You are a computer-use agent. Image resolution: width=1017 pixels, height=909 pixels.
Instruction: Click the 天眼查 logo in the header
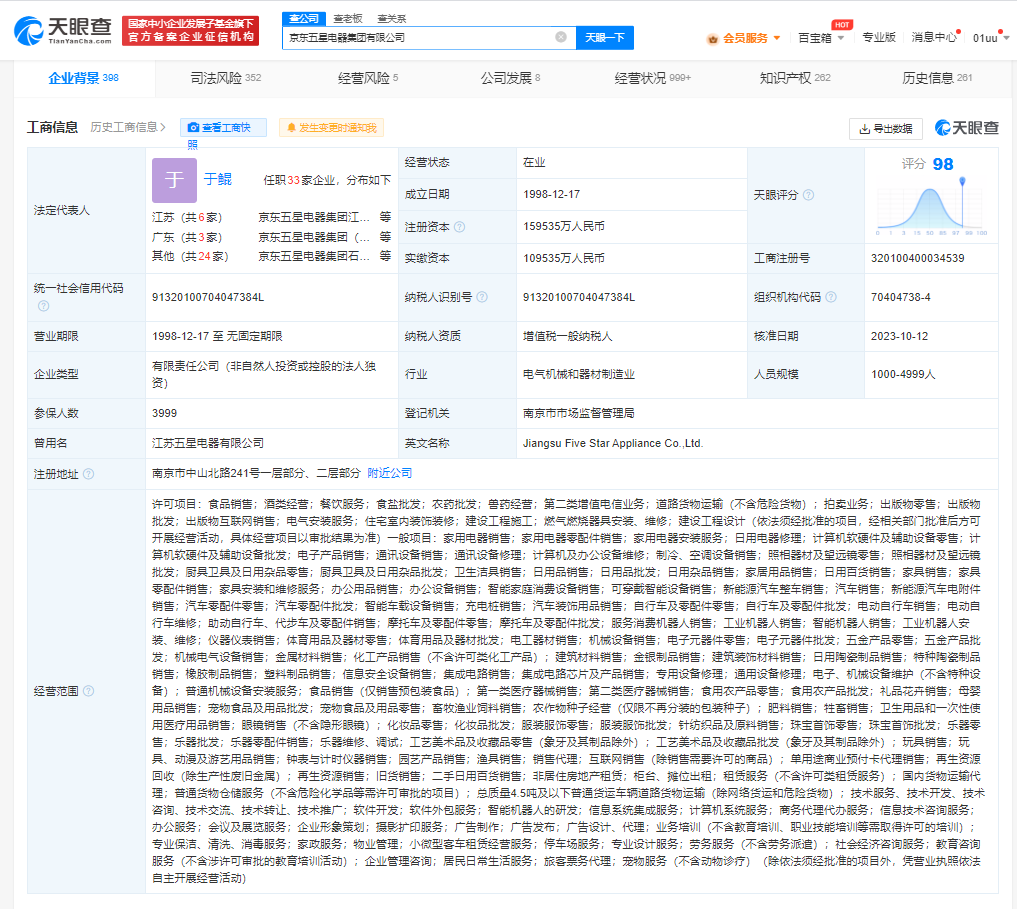[x=60, y=30]
